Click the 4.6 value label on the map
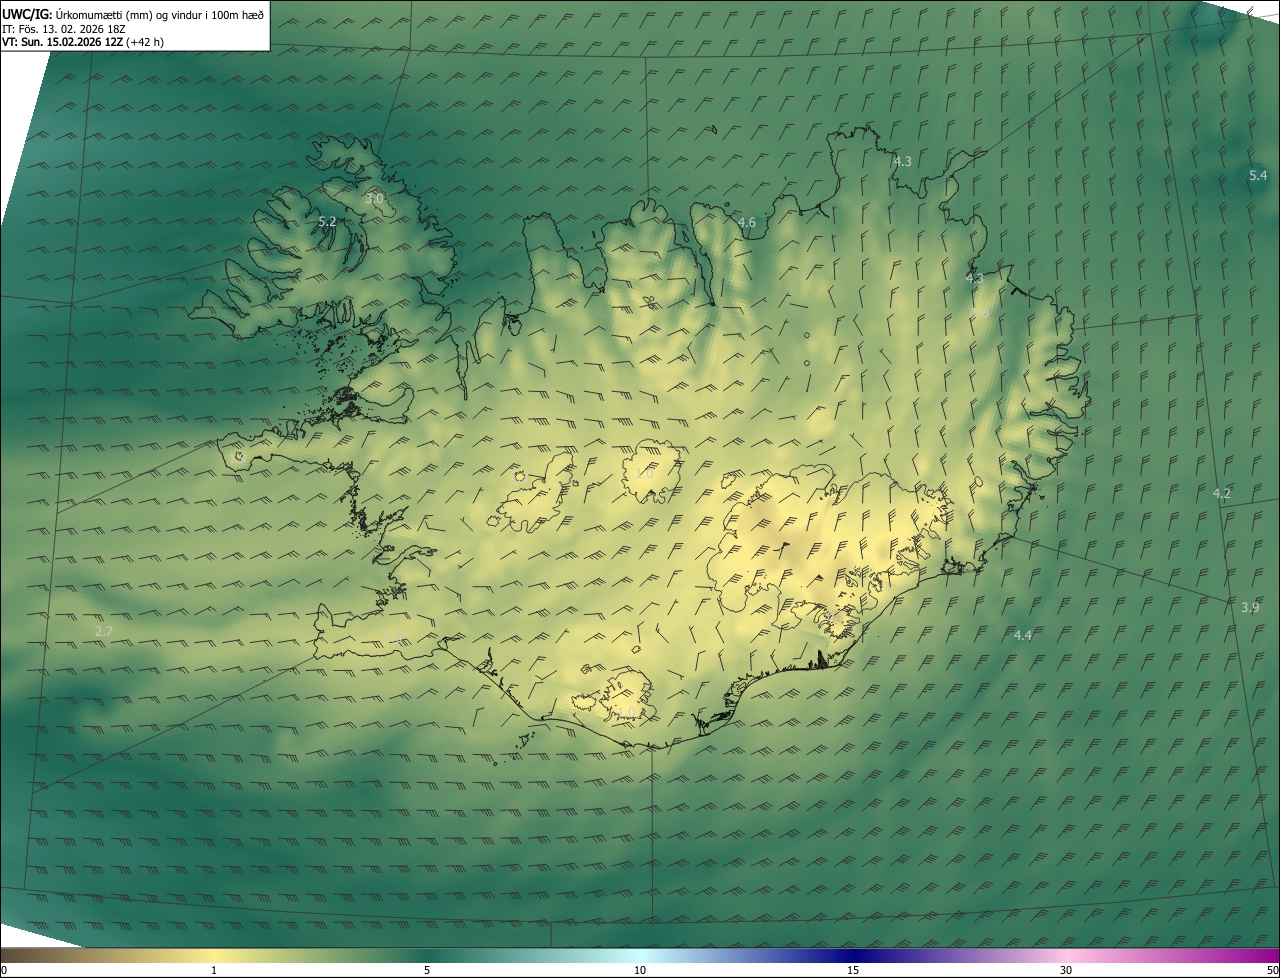The height and width of the screenshot is (978, 1280). click(746, 222)
